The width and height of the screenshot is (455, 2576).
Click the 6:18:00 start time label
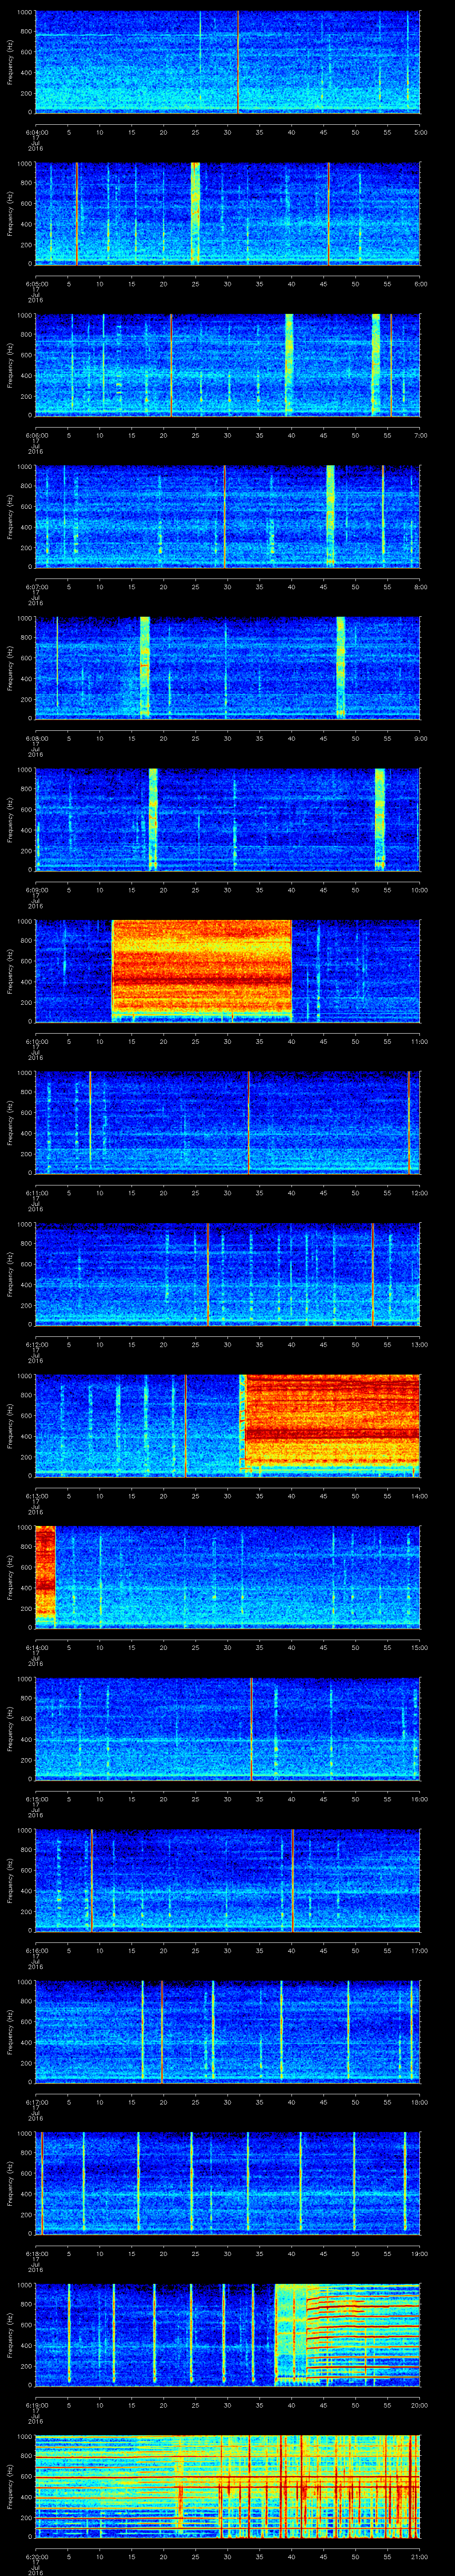tap(36, 2254)
